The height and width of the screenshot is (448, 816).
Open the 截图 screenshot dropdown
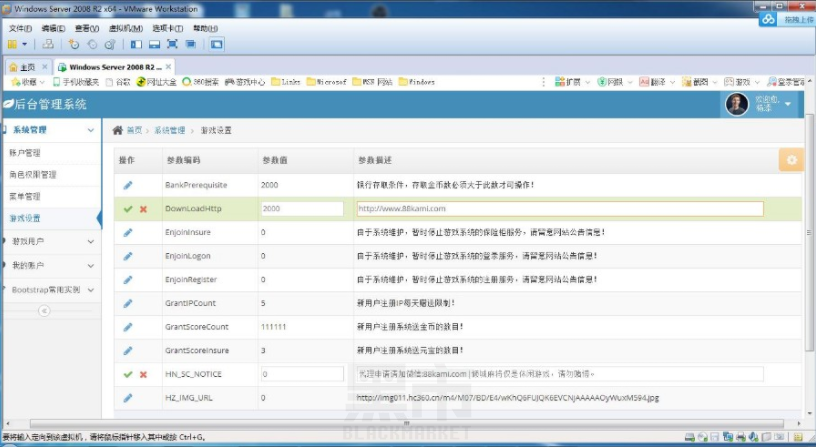pos(699,82)
